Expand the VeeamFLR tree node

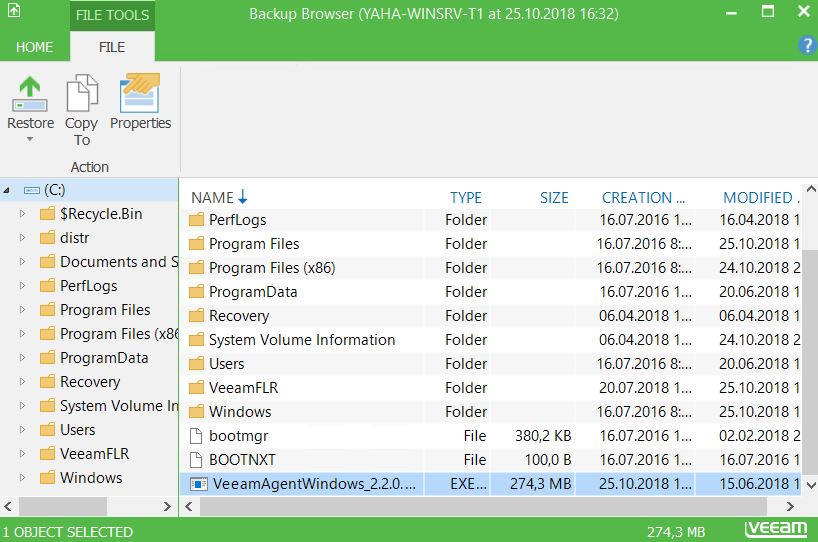click(22, 453)
